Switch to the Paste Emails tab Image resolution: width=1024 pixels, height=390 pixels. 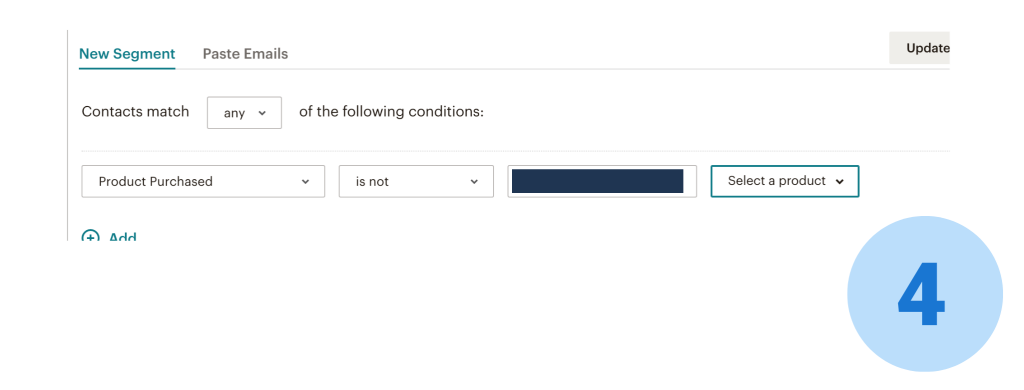pos(246,54)
